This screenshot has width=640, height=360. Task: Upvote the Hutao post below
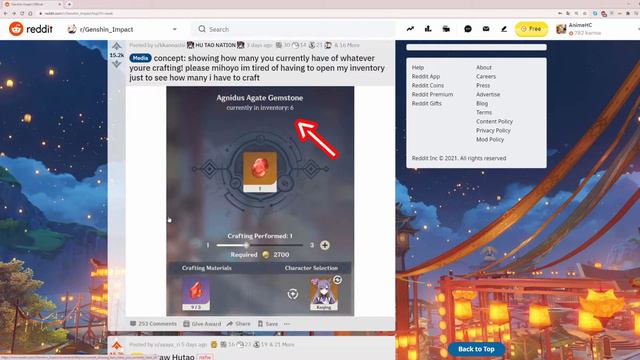point(117,345)
